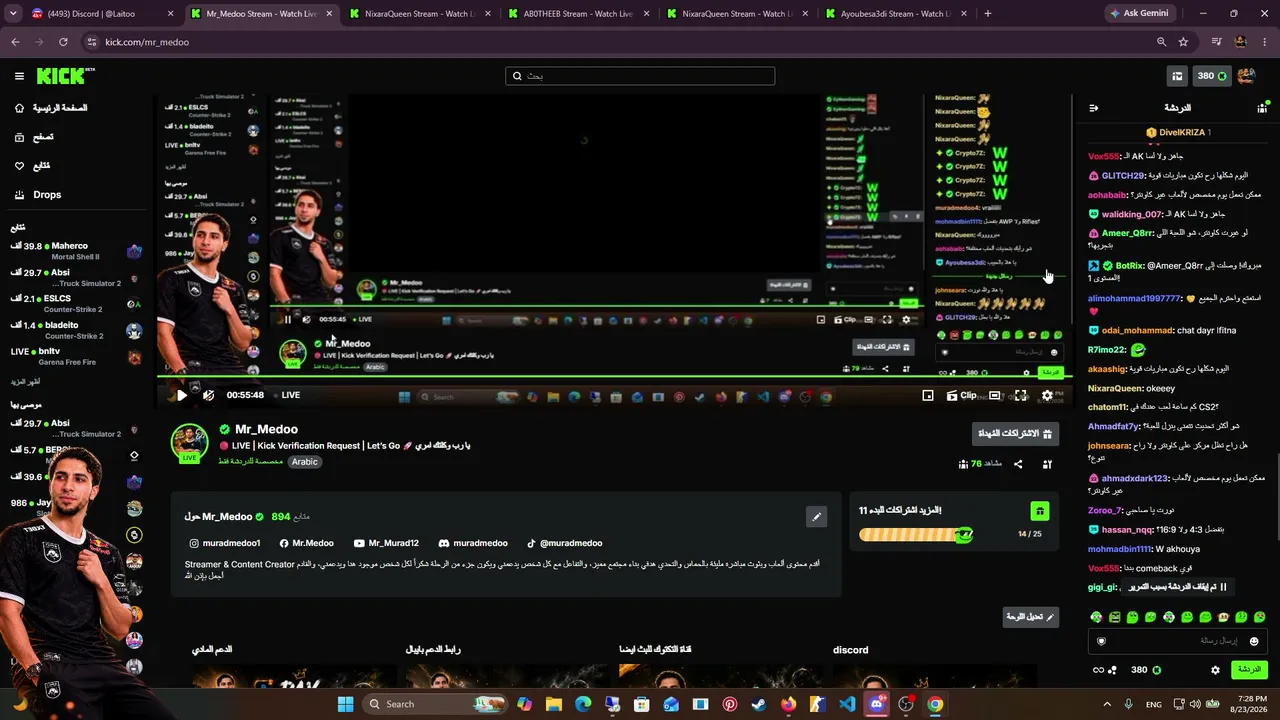Image resolution: width=1280 pixels, height=720 pixels.
Task: Open the 380 KICKs balance button in header
Action: [1212, 76]
